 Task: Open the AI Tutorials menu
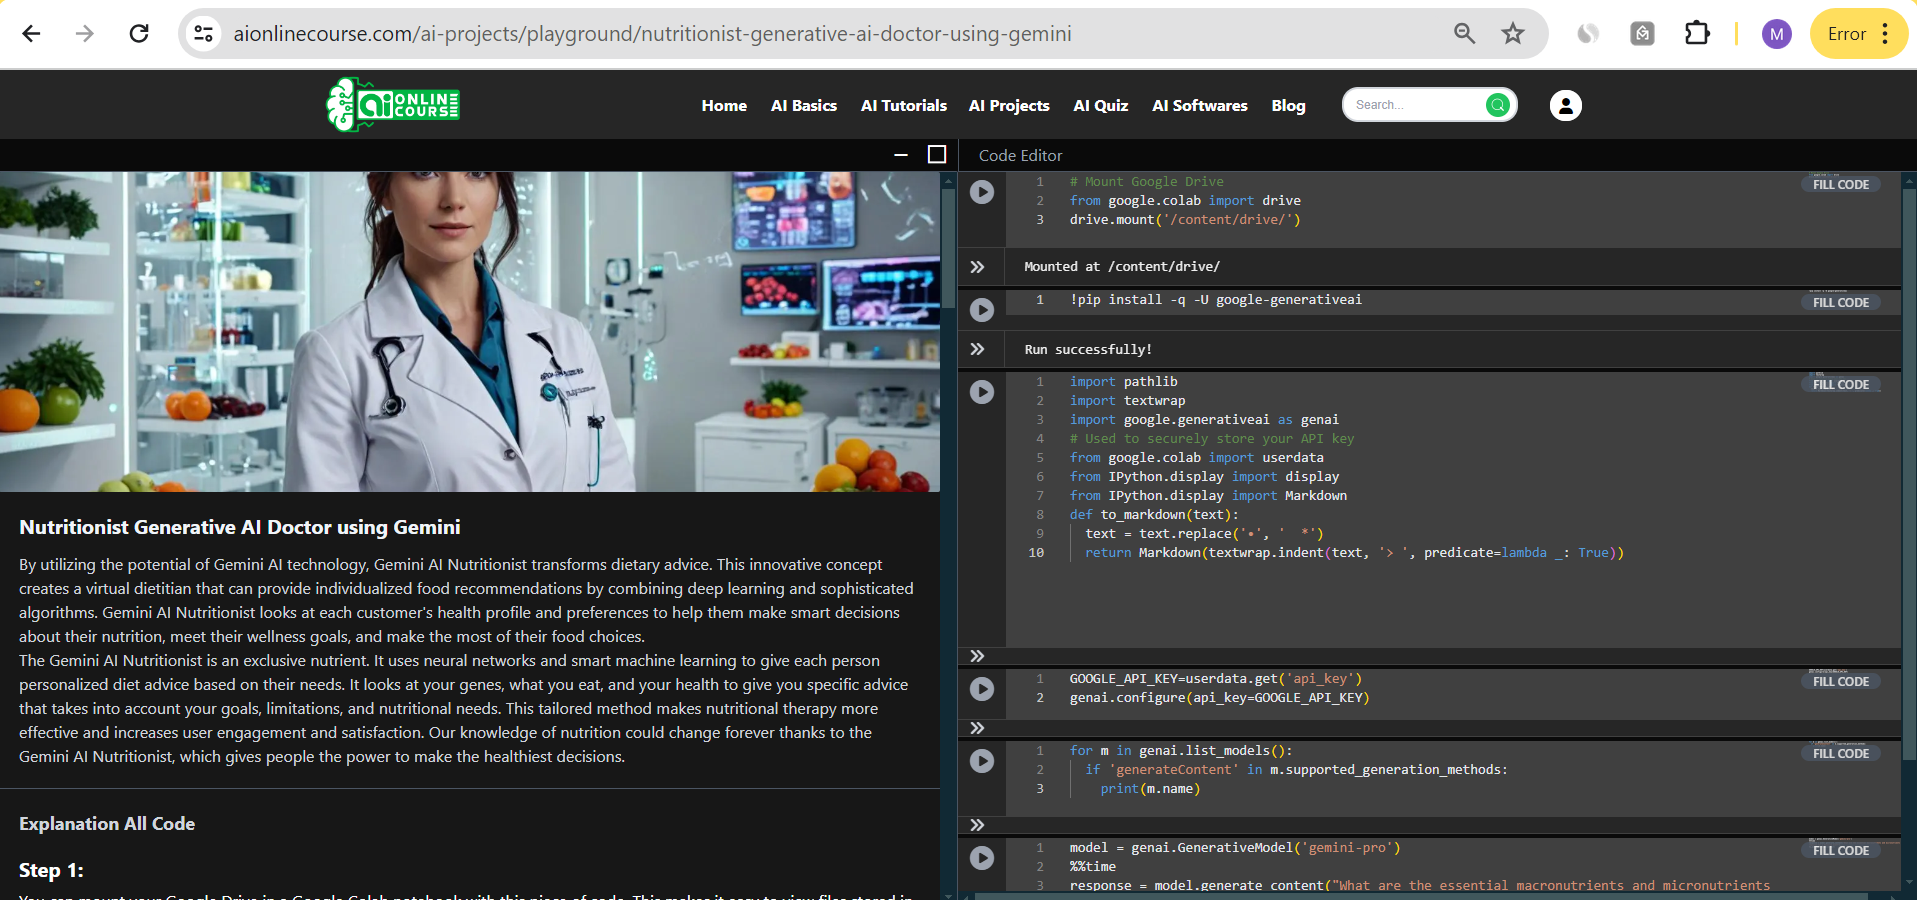[904, 105]
